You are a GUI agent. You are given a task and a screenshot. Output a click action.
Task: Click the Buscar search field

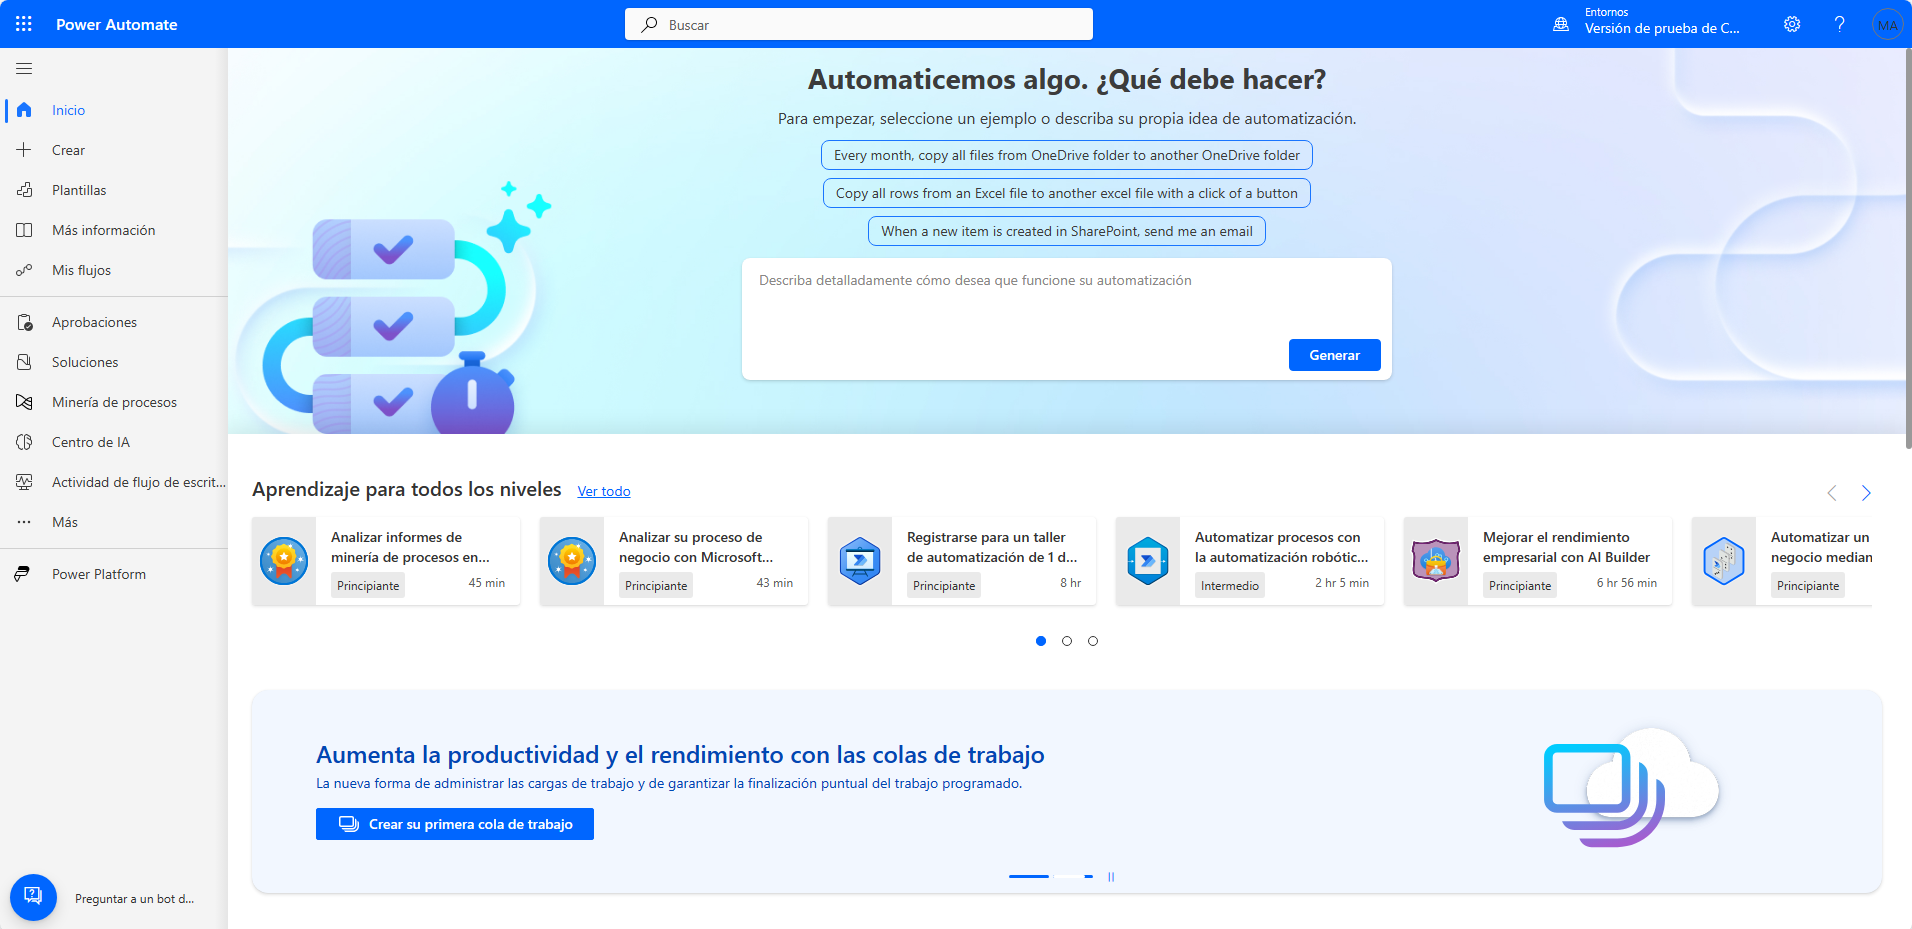[x=859, y=24]
